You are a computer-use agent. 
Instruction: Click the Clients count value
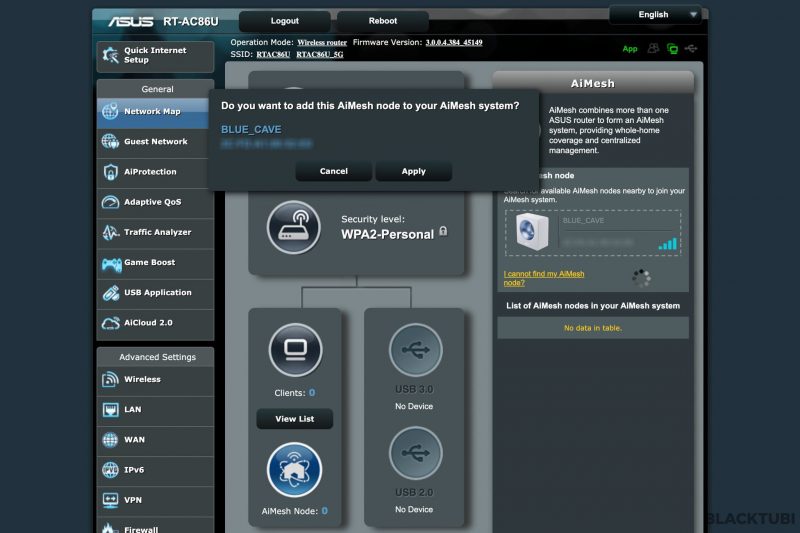tap(312, 393)
